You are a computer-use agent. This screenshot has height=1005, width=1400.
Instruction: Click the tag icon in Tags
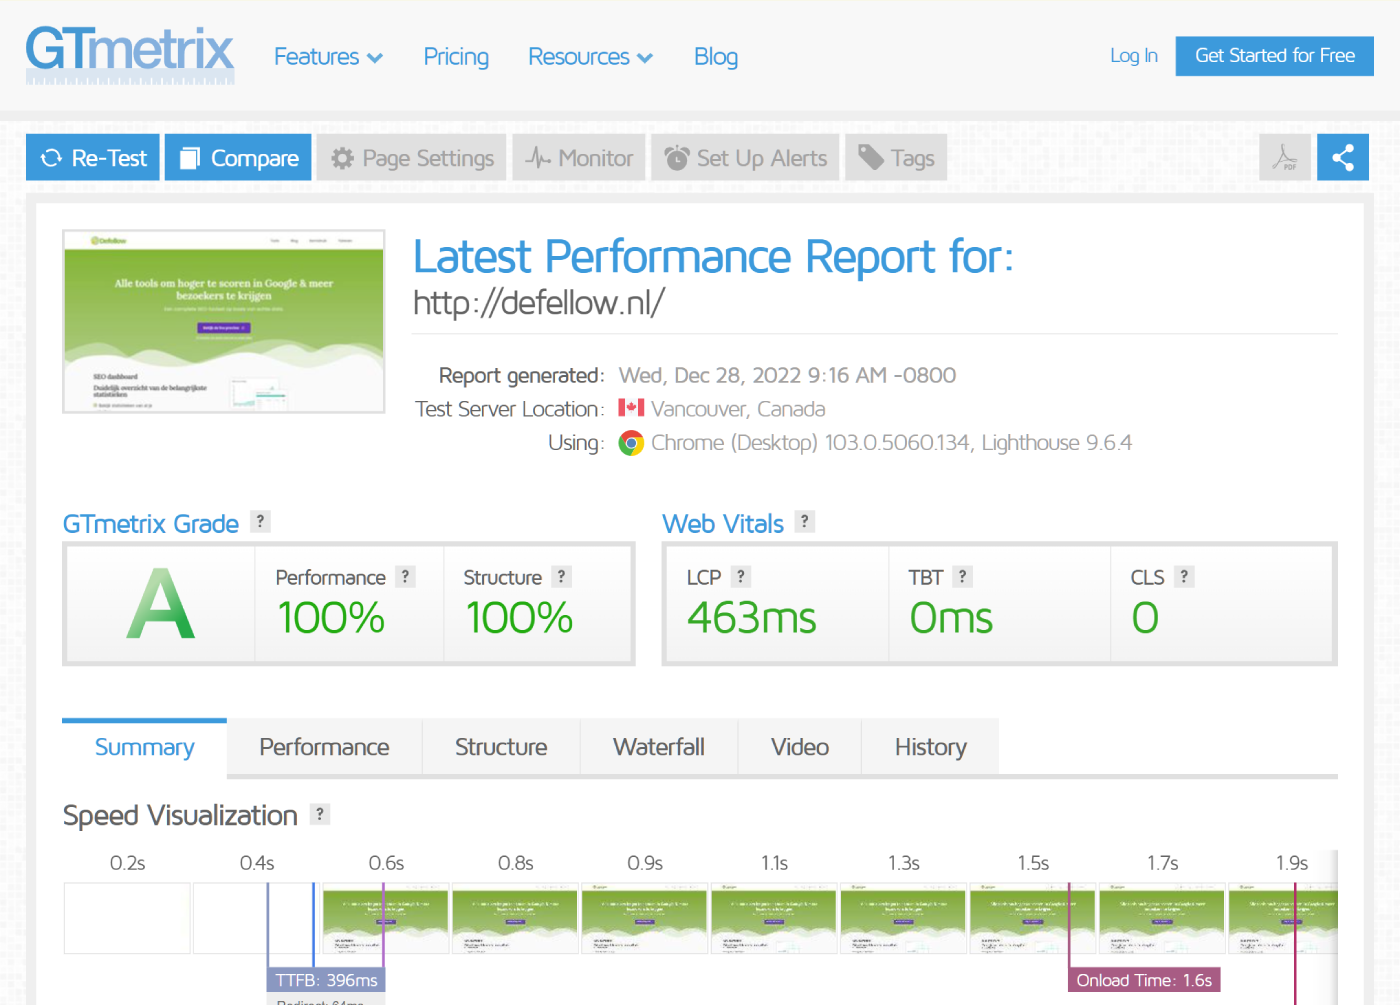(871, 157)
